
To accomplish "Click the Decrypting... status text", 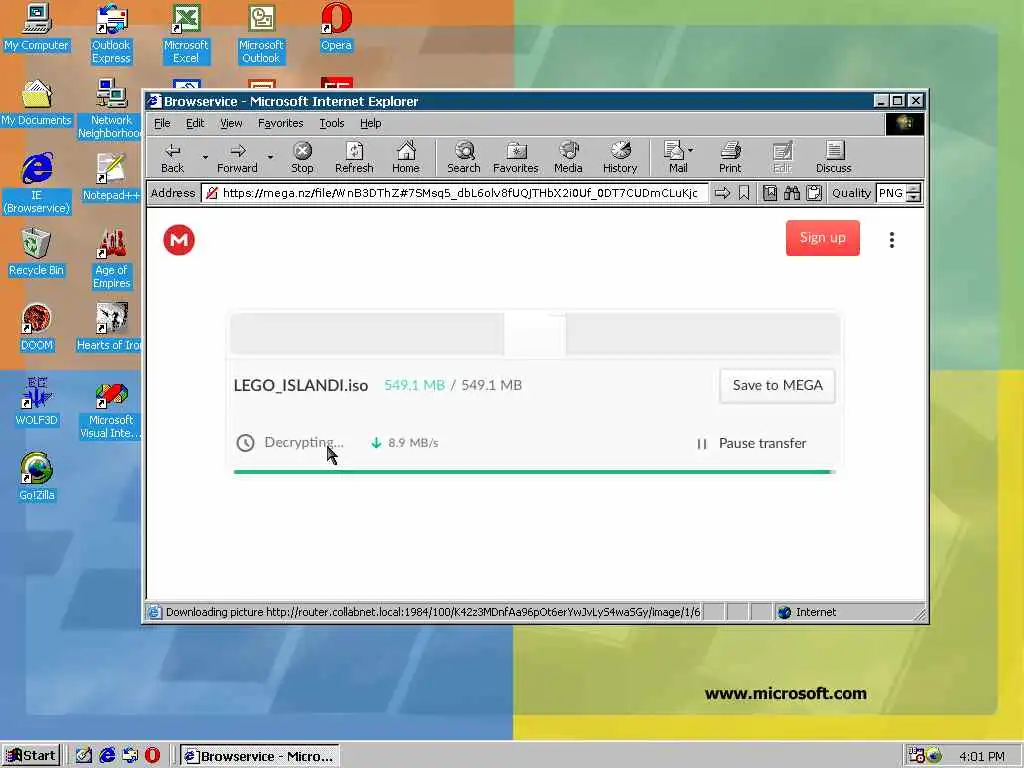I will pyautogui.click(x=304, y=442).
